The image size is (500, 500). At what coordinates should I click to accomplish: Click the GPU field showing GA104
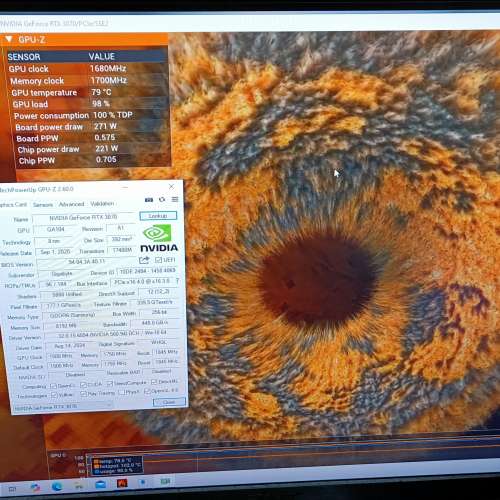point(55,229)
